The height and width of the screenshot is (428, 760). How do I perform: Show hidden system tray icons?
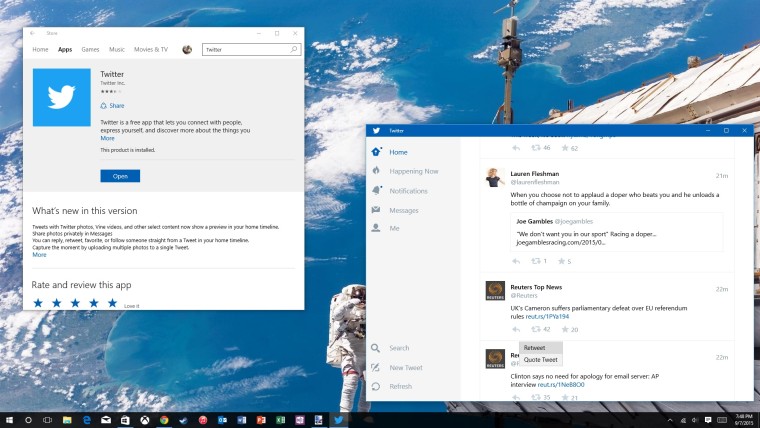click(670, 420)
